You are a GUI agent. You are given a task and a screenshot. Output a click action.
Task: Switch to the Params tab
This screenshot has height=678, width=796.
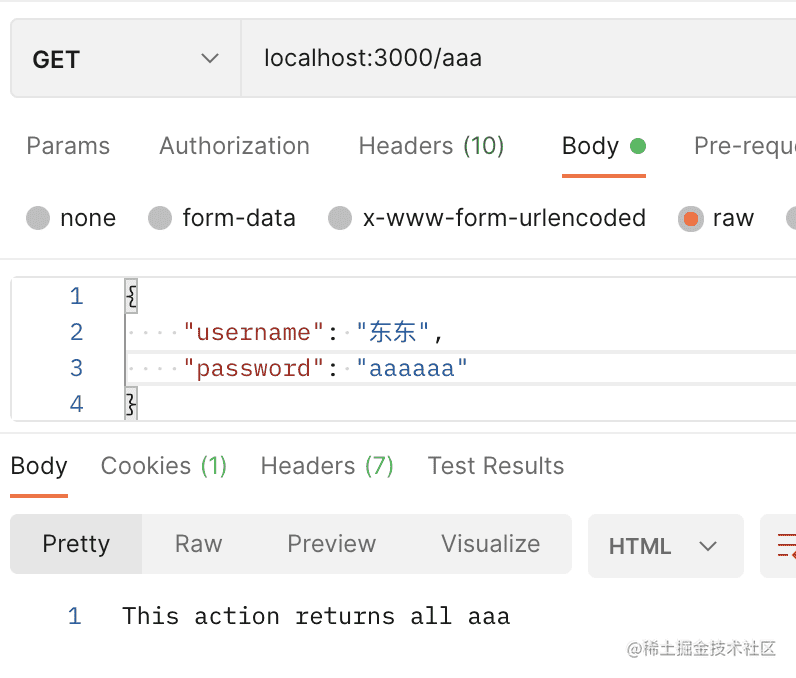68,146
